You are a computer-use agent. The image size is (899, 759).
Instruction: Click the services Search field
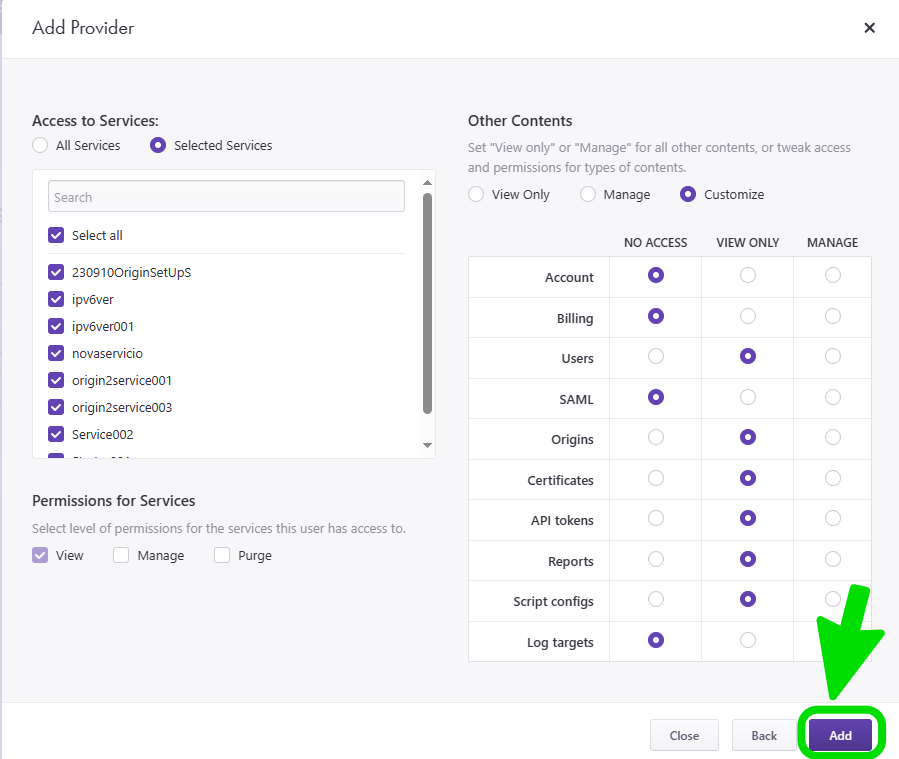(x=226, y=197)
